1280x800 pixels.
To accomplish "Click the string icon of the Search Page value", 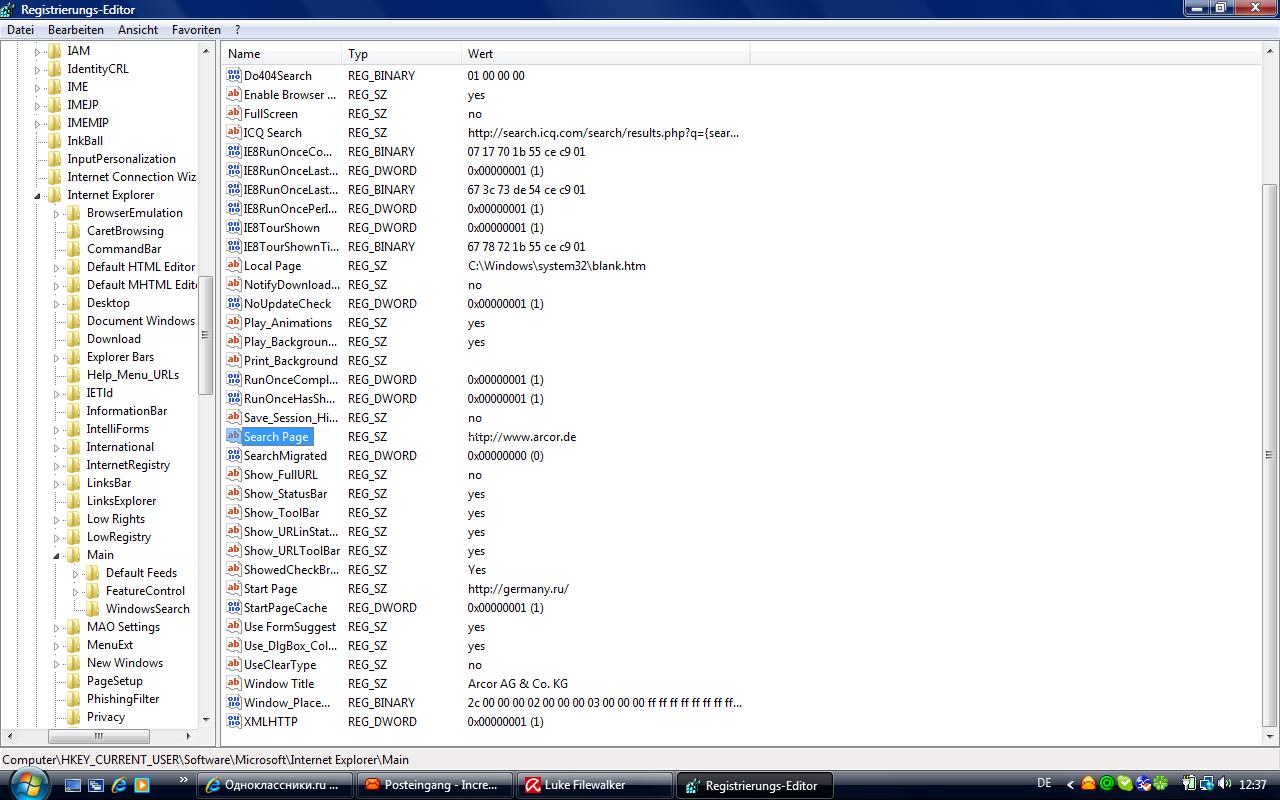I will tap(234, 437).
